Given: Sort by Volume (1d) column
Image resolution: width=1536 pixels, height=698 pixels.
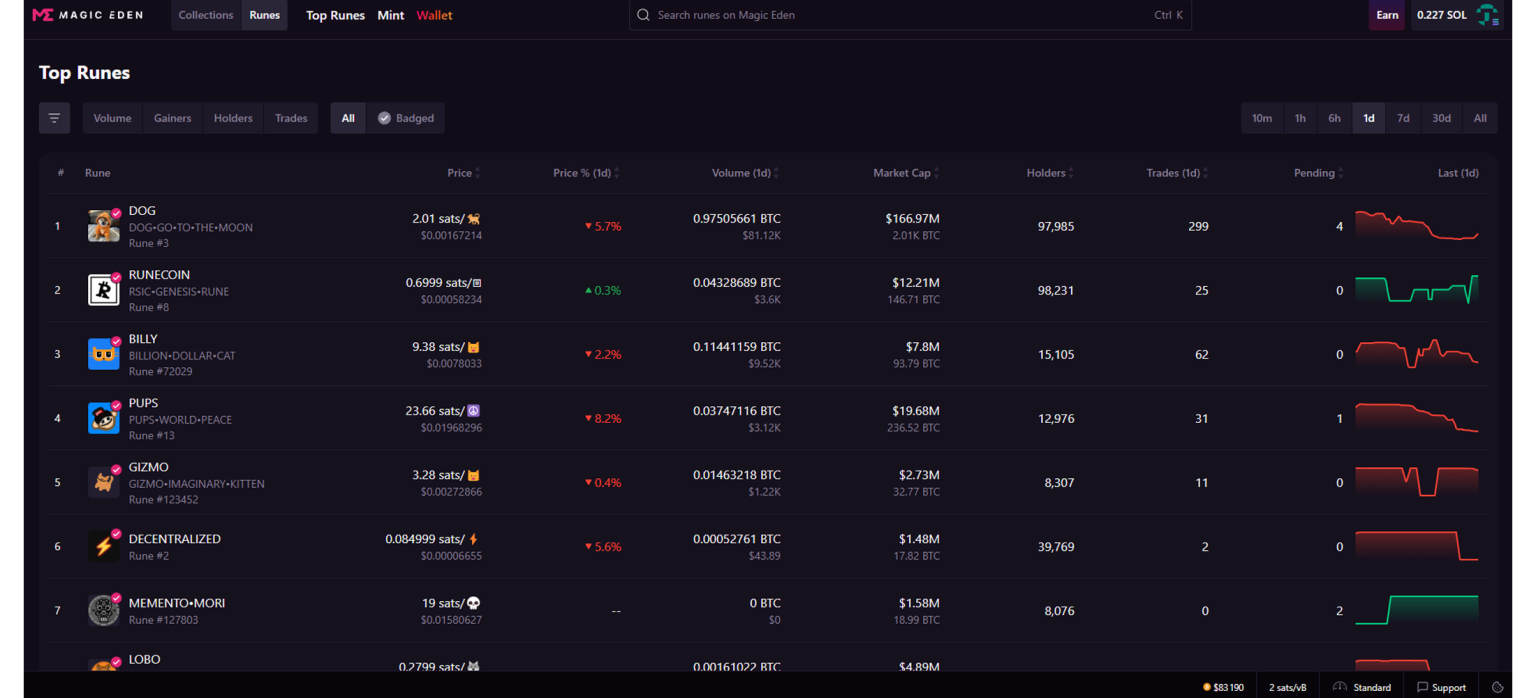Looking at the screenshot, I should tap(745, 173).
